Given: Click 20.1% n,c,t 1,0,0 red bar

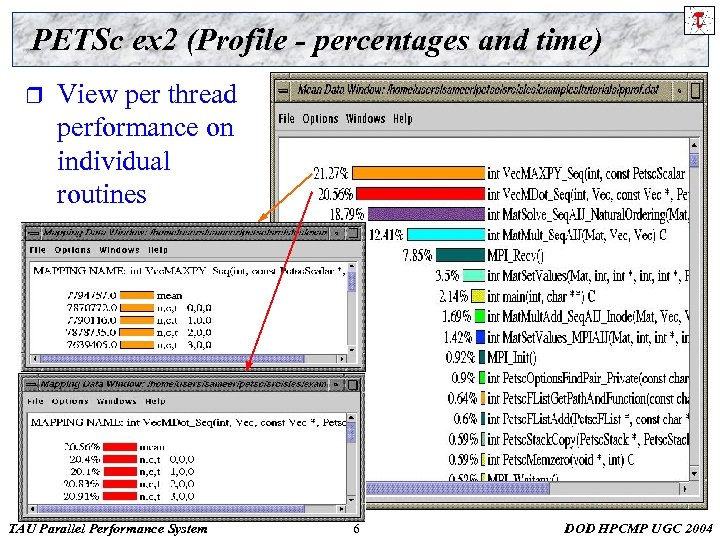Looking at the screenshot, I should coord(120,472).
